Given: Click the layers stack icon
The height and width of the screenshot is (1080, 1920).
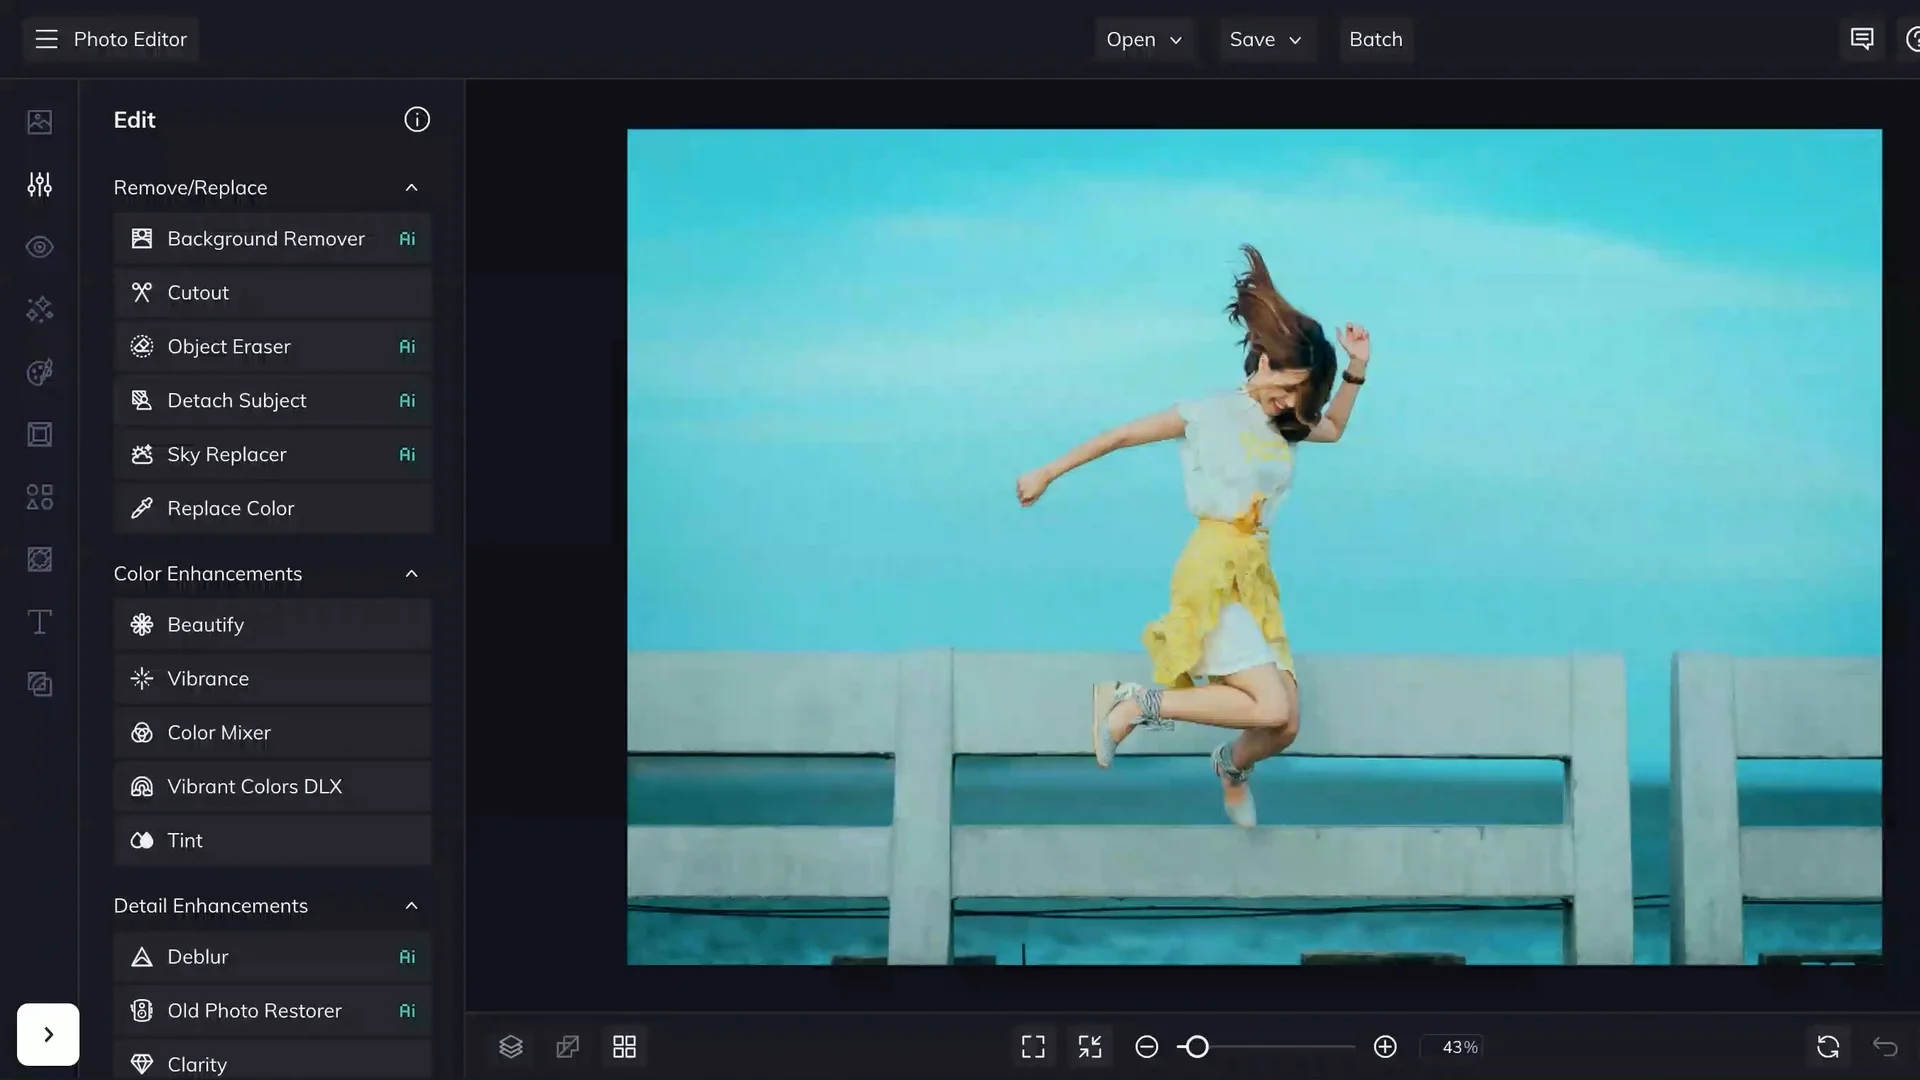Looking at the screenshot, I should tap(511, 1047).
